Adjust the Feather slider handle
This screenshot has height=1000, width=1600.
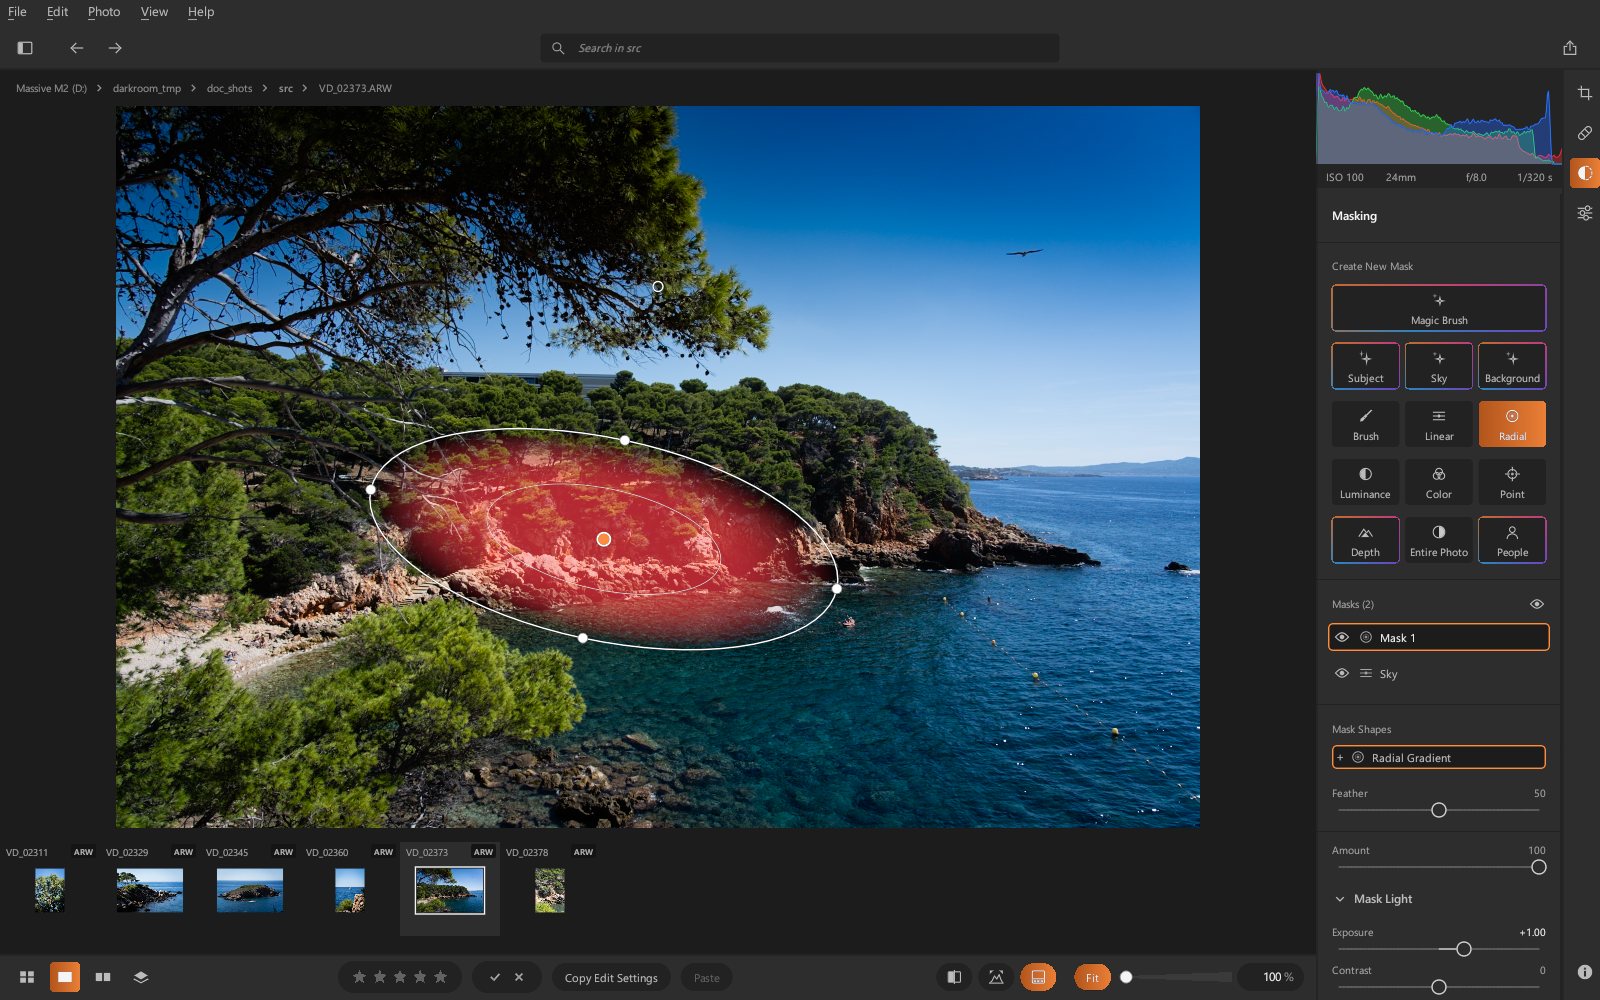[1439, 810]
